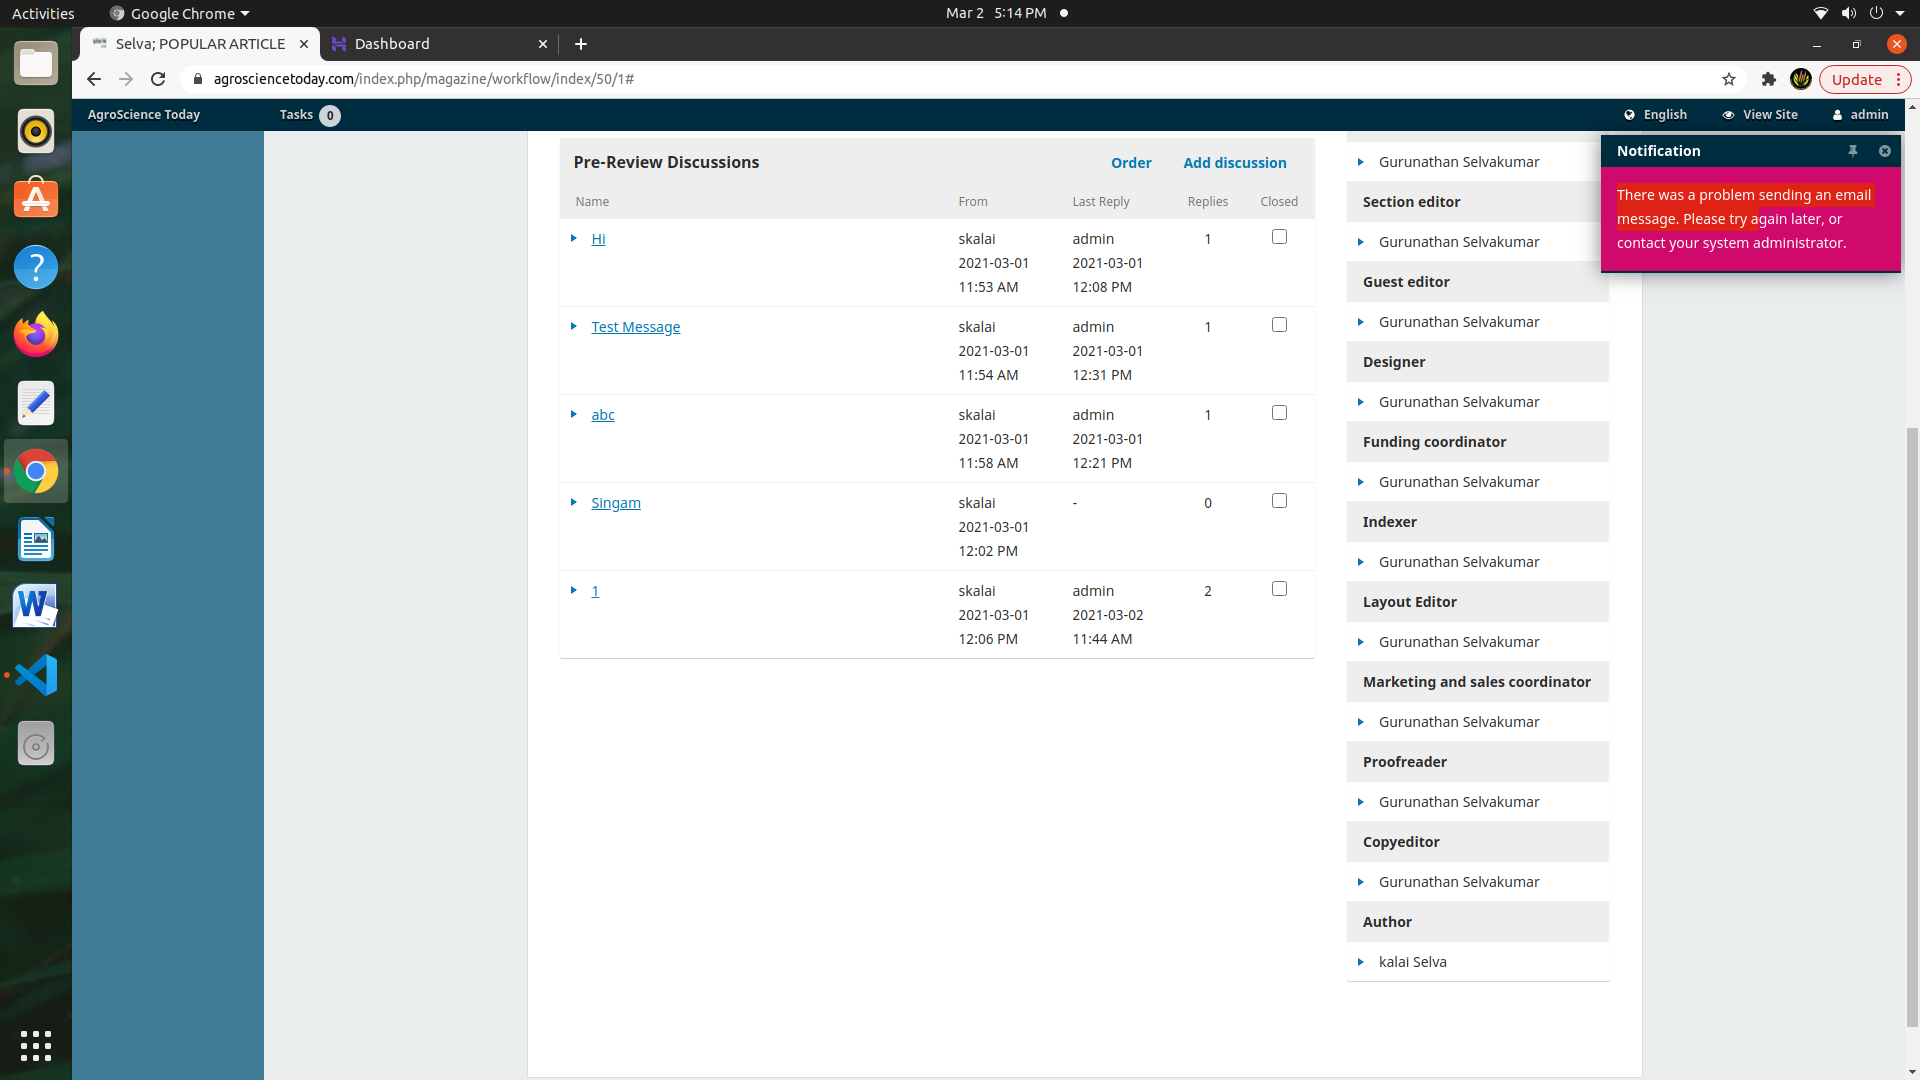This screenshot has height=1080, width=1920.
Task: Click the Order link in Pre-Review Discussions
Action: click(1131, 162)
